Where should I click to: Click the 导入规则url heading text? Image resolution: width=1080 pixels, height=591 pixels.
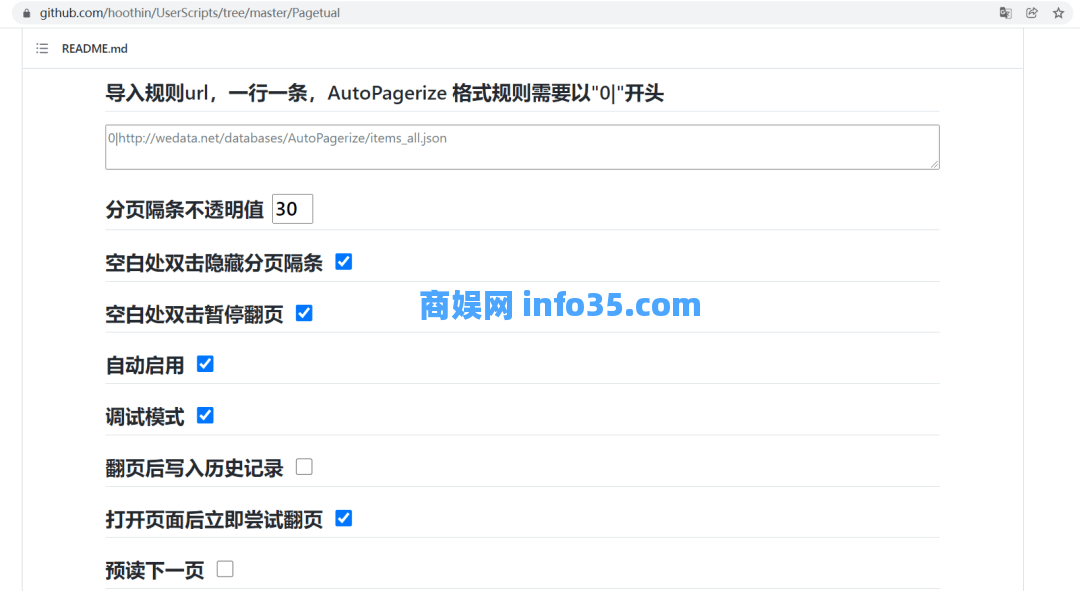coord(384,93)
